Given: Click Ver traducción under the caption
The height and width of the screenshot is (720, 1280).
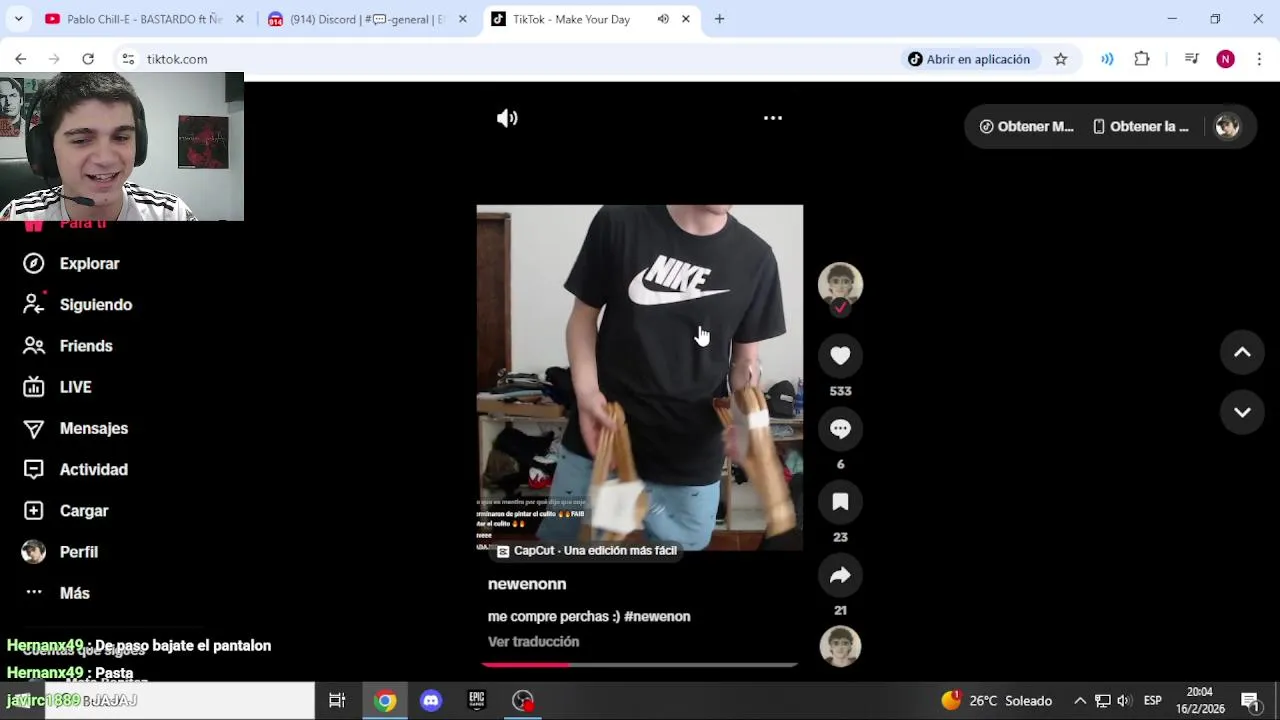Looking at the screenshot, I should coord(533,642).
